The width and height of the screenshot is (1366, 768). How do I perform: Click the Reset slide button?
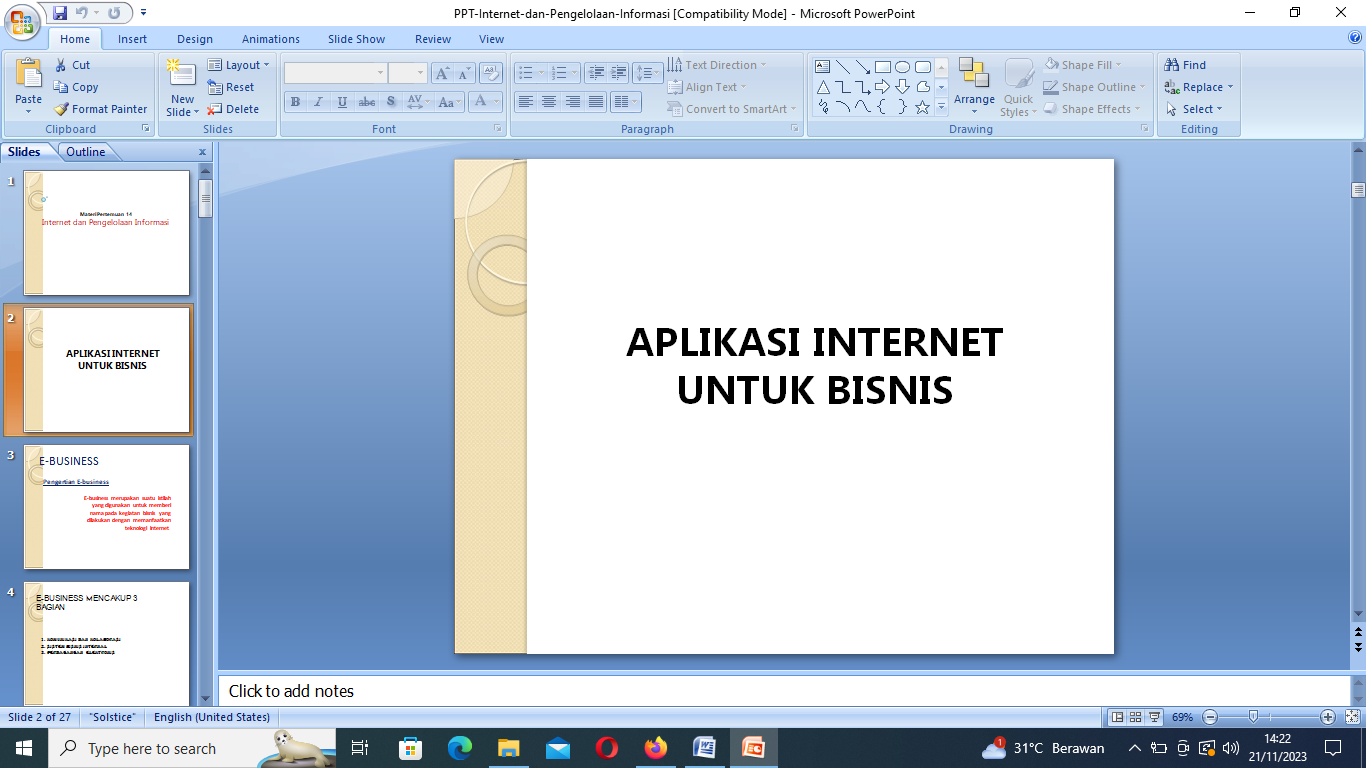(x=232, y=87)
